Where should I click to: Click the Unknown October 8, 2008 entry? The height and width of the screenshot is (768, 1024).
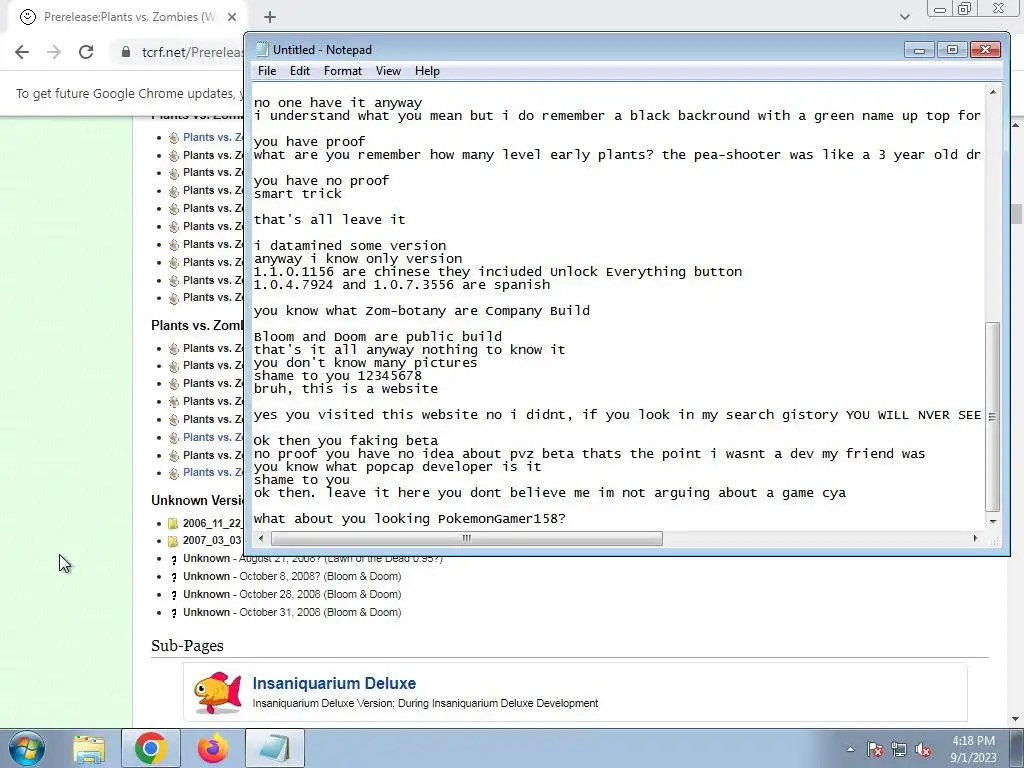(x=292, y=577)
